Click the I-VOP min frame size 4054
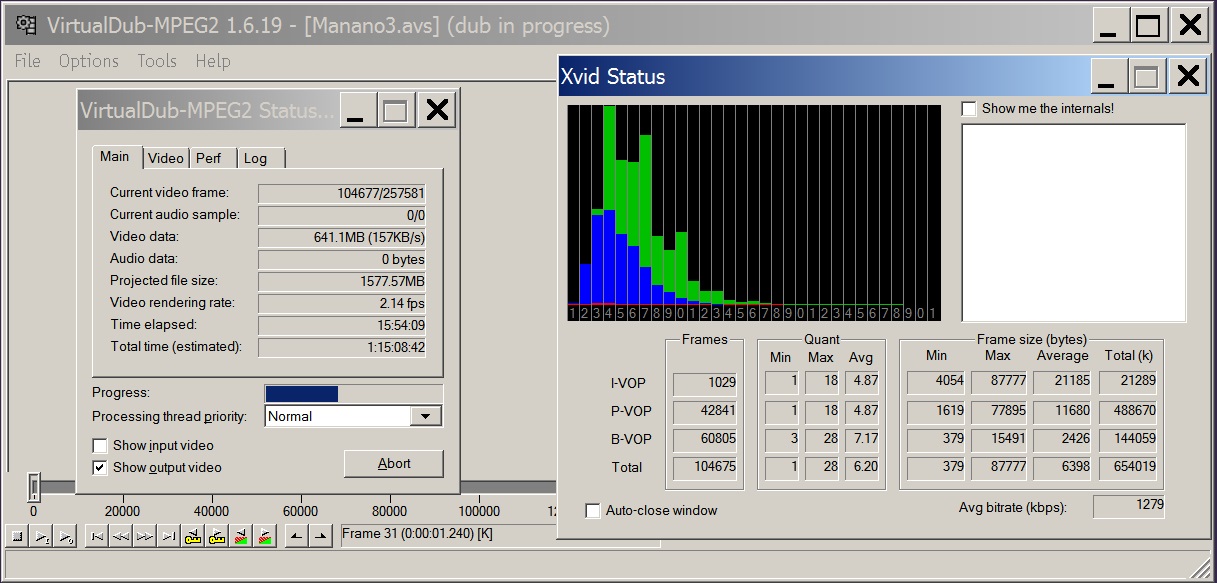The image size is (1217, 583). tap(936, 382)
